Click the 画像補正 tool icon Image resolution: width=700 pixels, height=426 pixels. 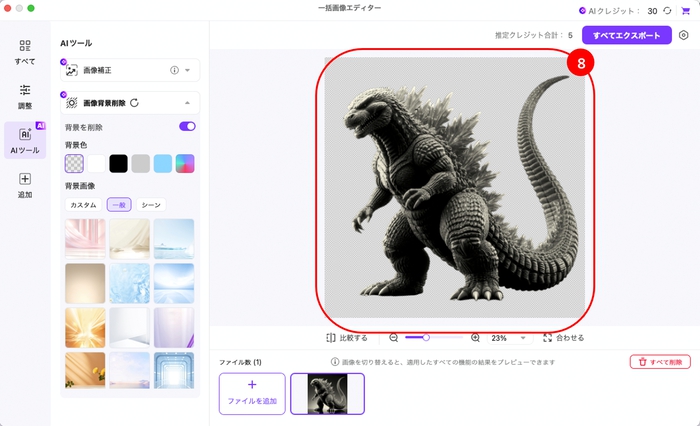[71, 70]
